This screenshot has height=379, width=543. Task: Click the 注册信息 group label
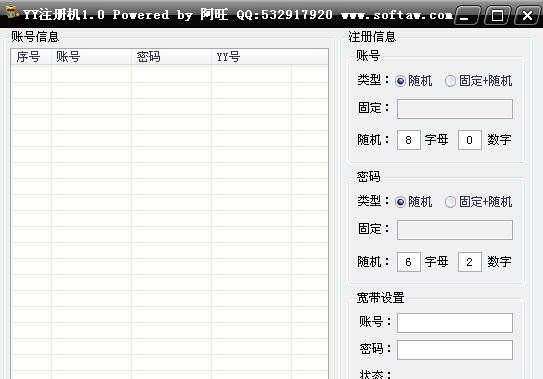tap(372, 37)
